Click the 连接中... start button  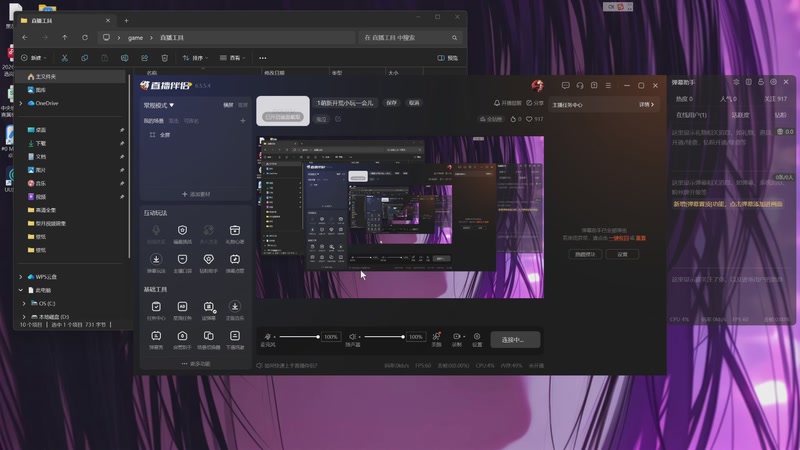point(515,339)
